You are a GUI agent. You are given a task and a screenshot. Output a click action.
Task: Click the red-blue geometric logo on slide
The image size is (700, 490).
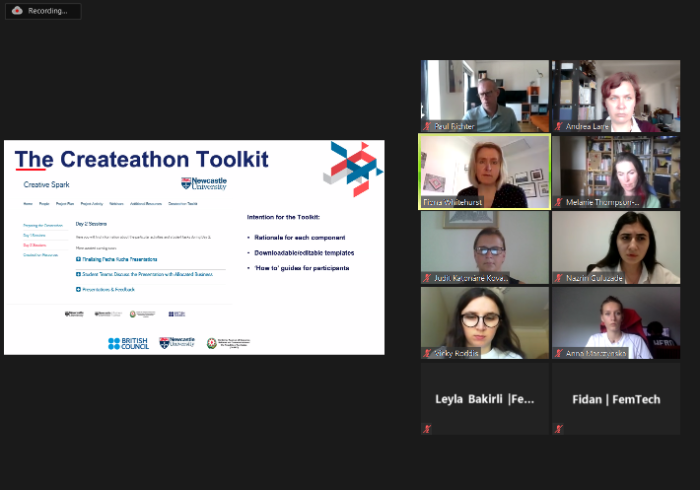(x=350, y=166)
